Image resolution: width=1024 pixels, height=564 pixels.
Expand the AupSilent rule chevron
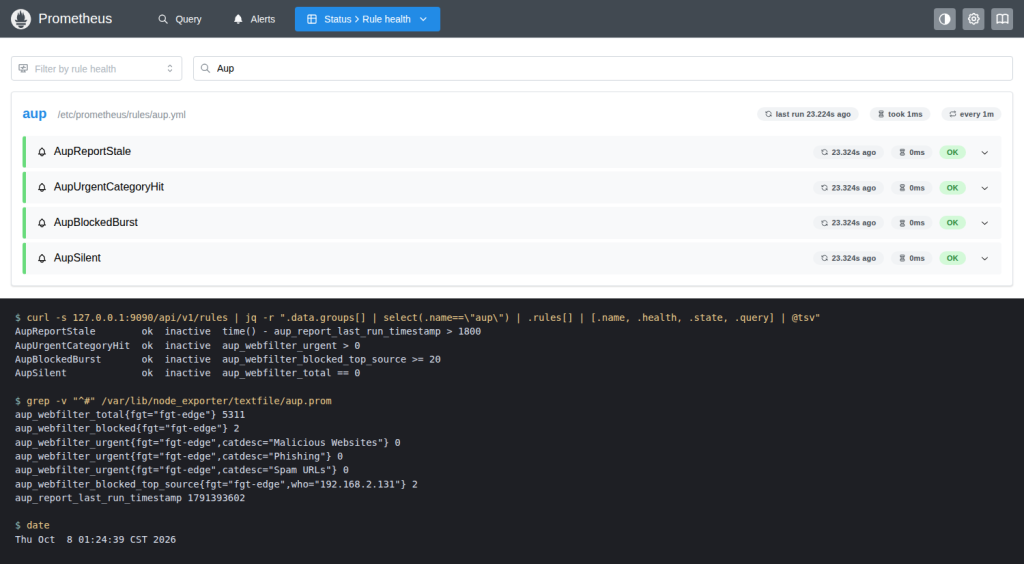click(x=985, y=258)
